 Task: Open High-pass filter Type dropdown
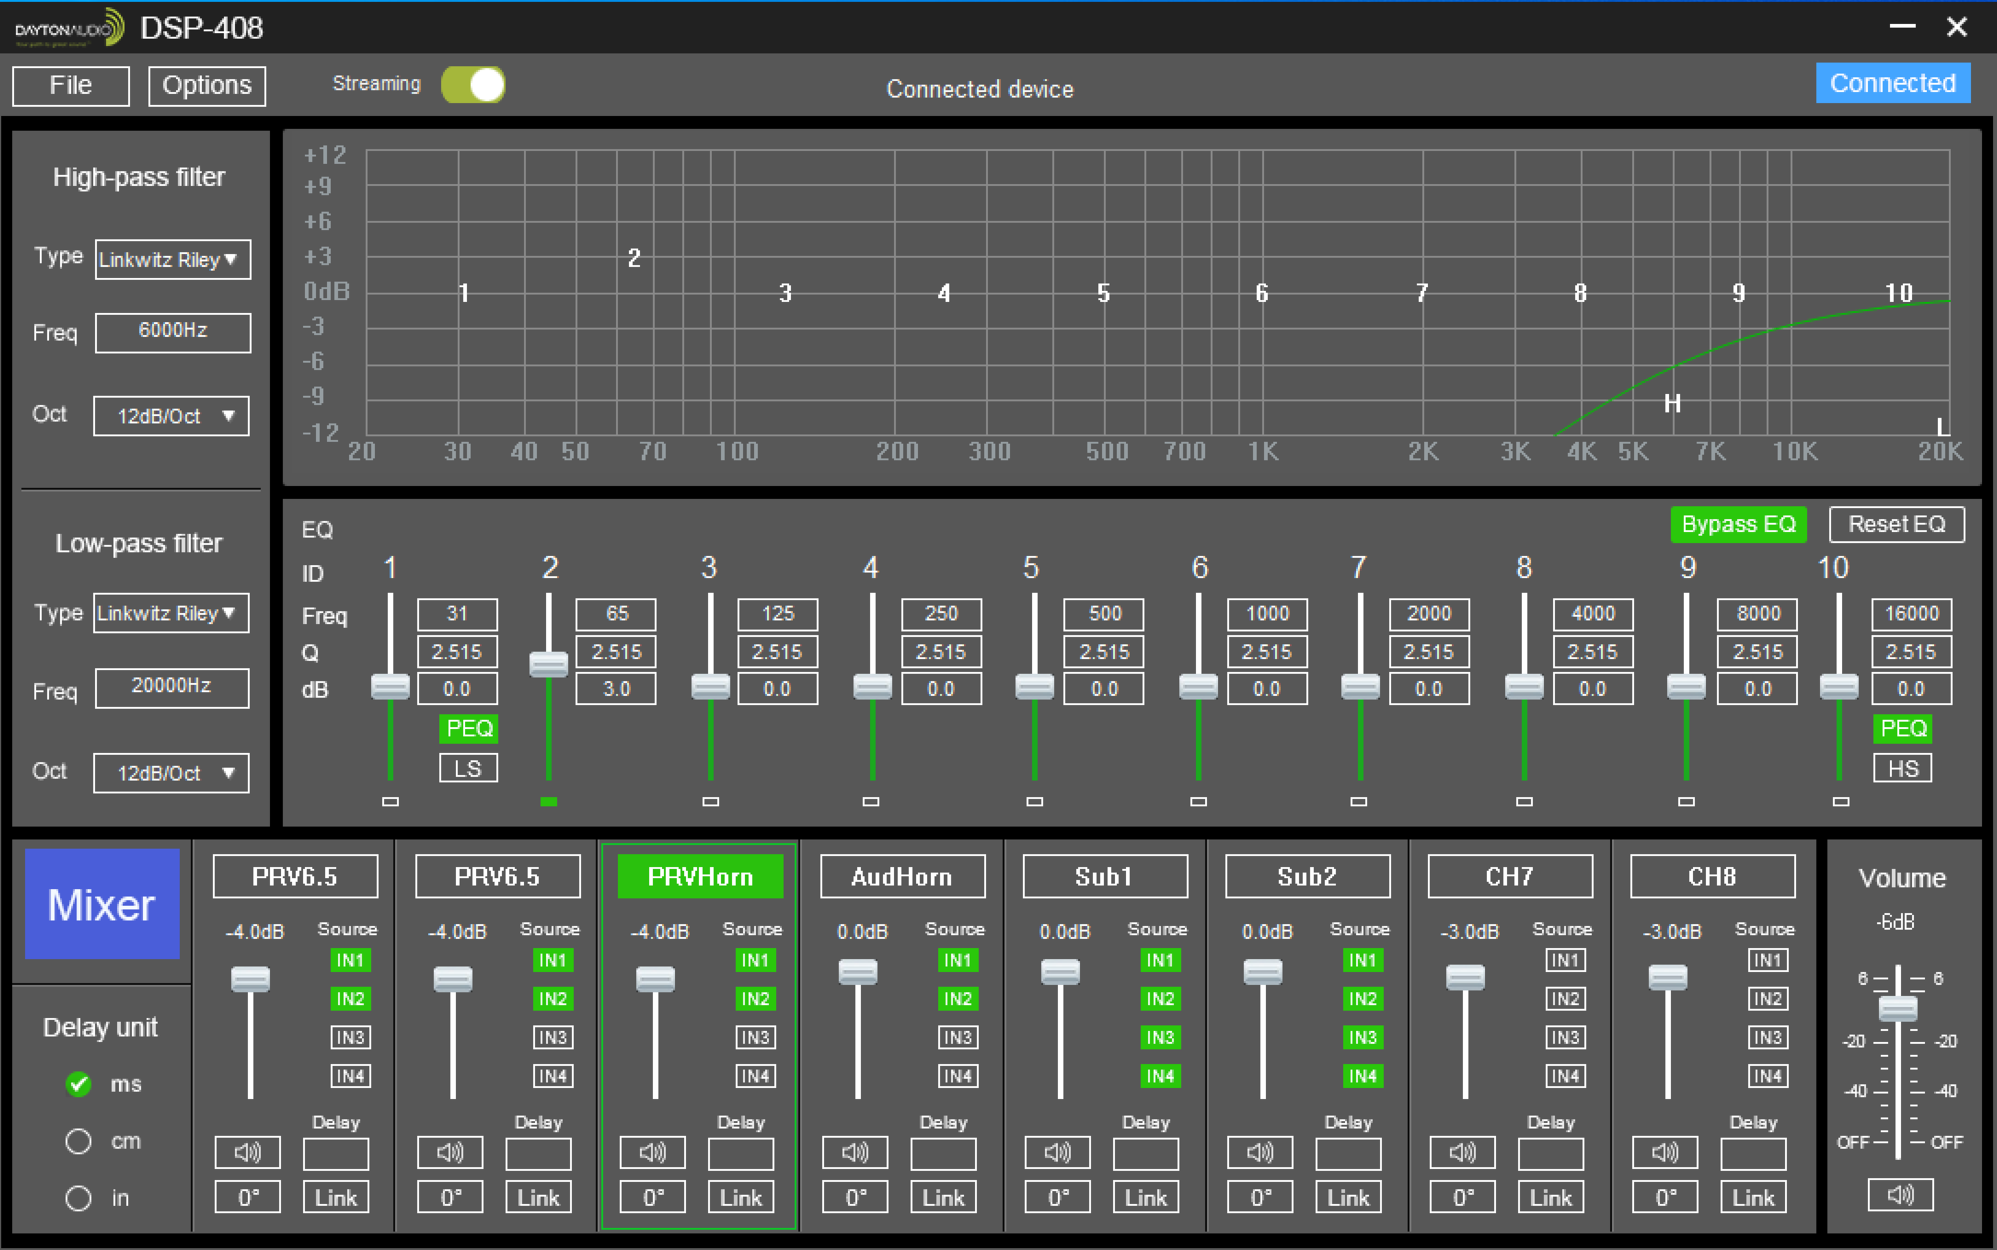(172, 260)
